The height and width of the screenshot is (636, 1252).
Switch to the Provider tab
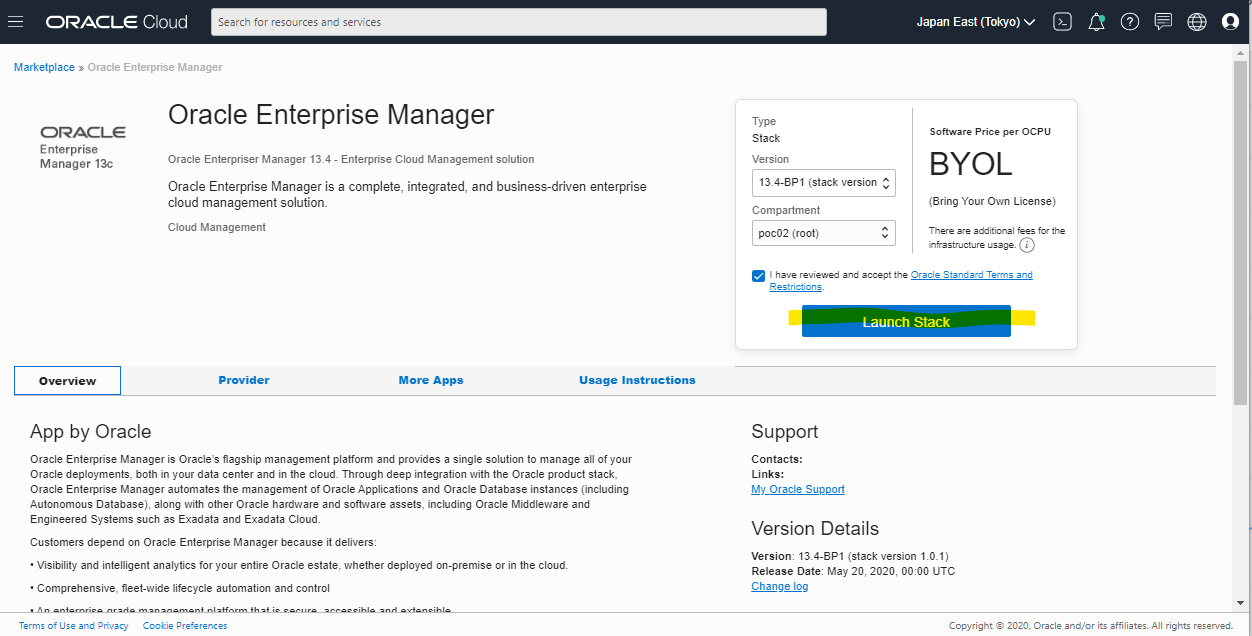coord(243,380)
